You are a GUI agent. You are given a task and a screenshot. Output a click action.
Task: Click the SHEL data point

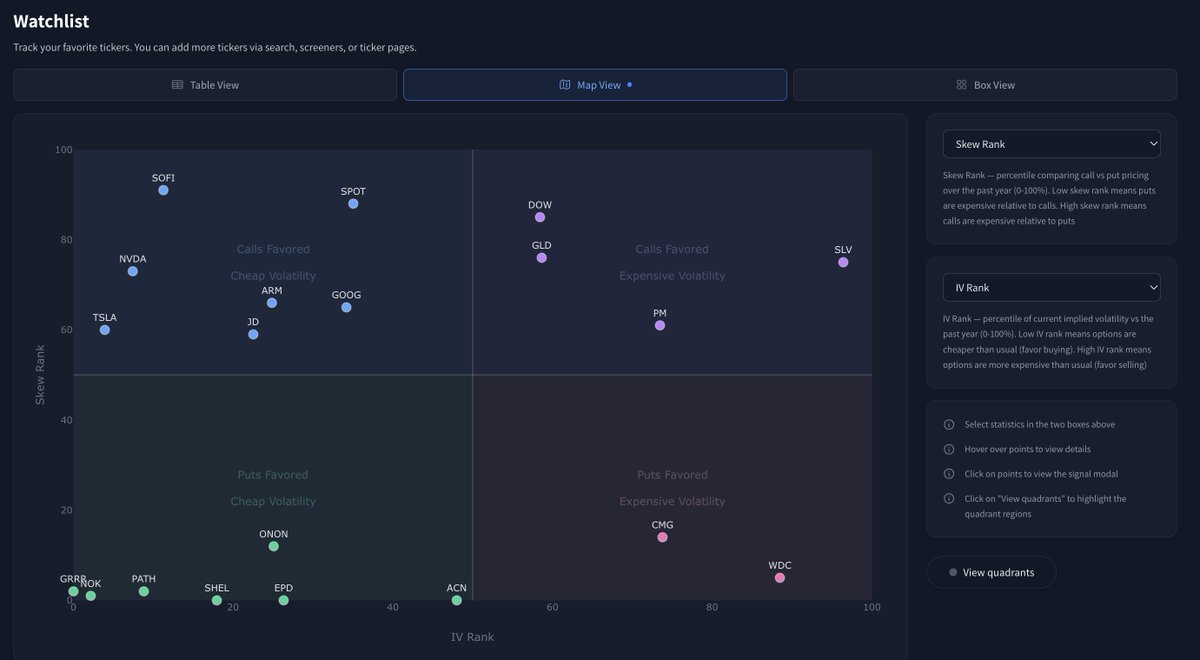coord(216,600)
